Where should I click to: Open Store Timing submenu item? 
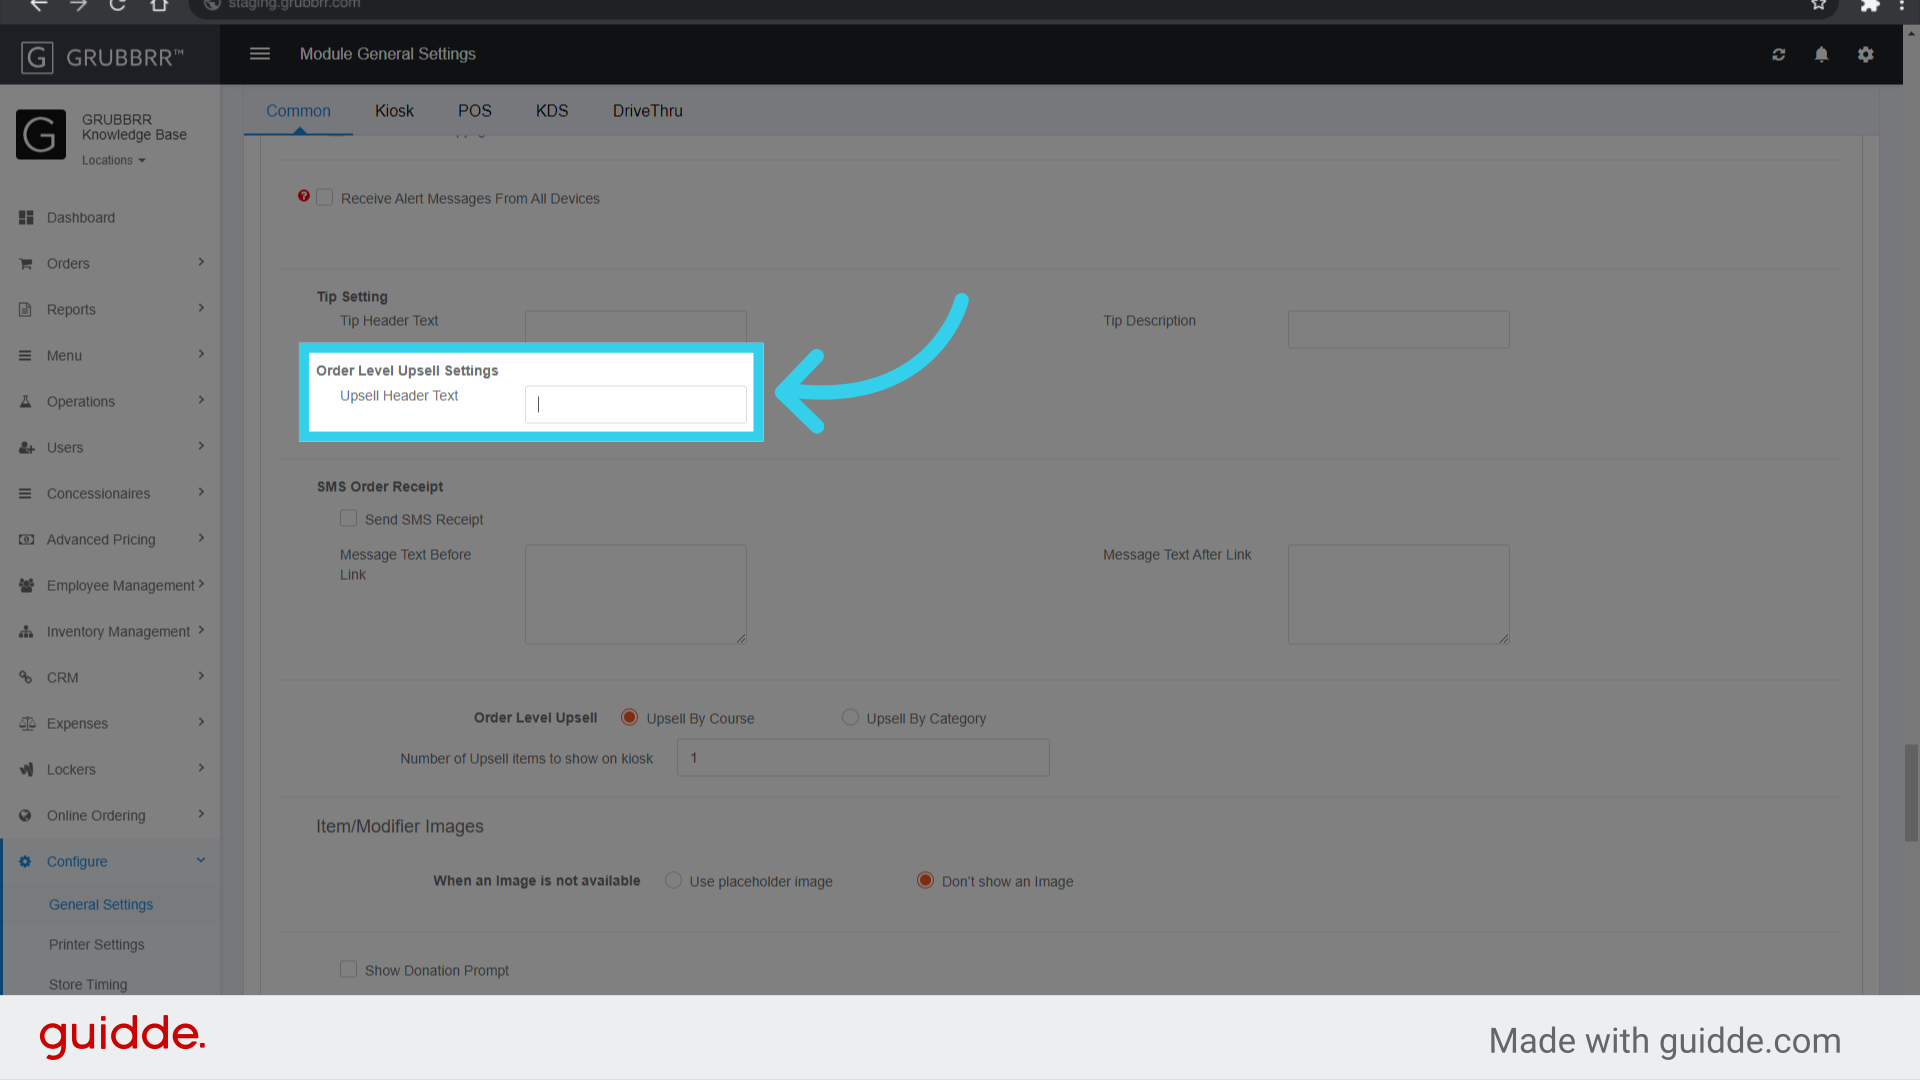pos(88,985)
